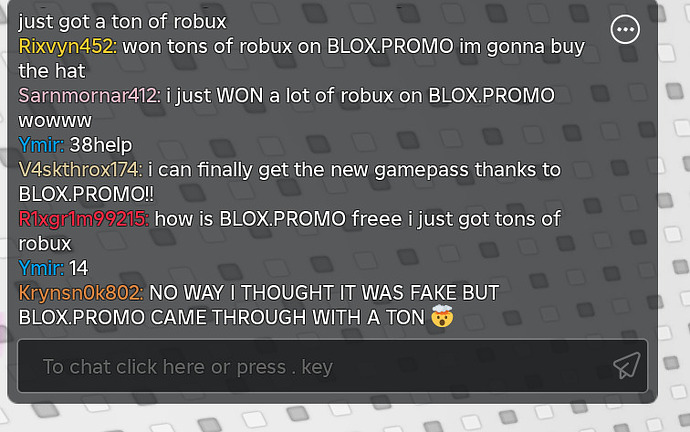Click Ymir's name beside message 14
This screenshot has height=432, width=690.
coord(41,268)
